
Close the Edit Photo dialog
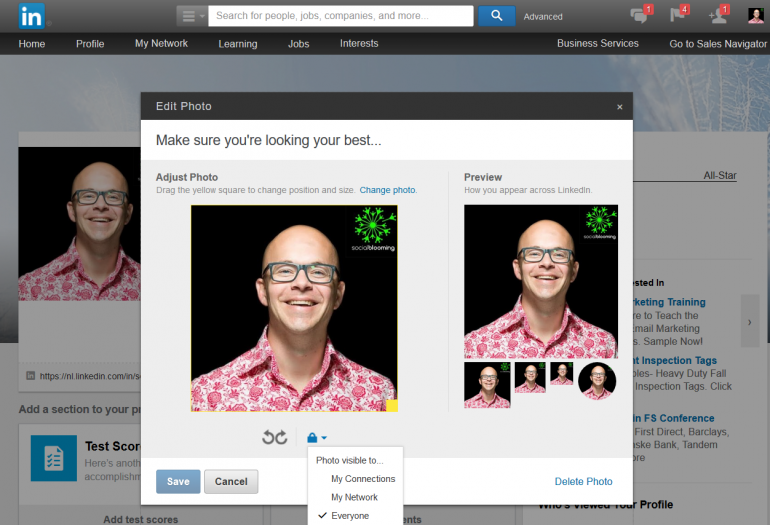[x=620, y=107]
